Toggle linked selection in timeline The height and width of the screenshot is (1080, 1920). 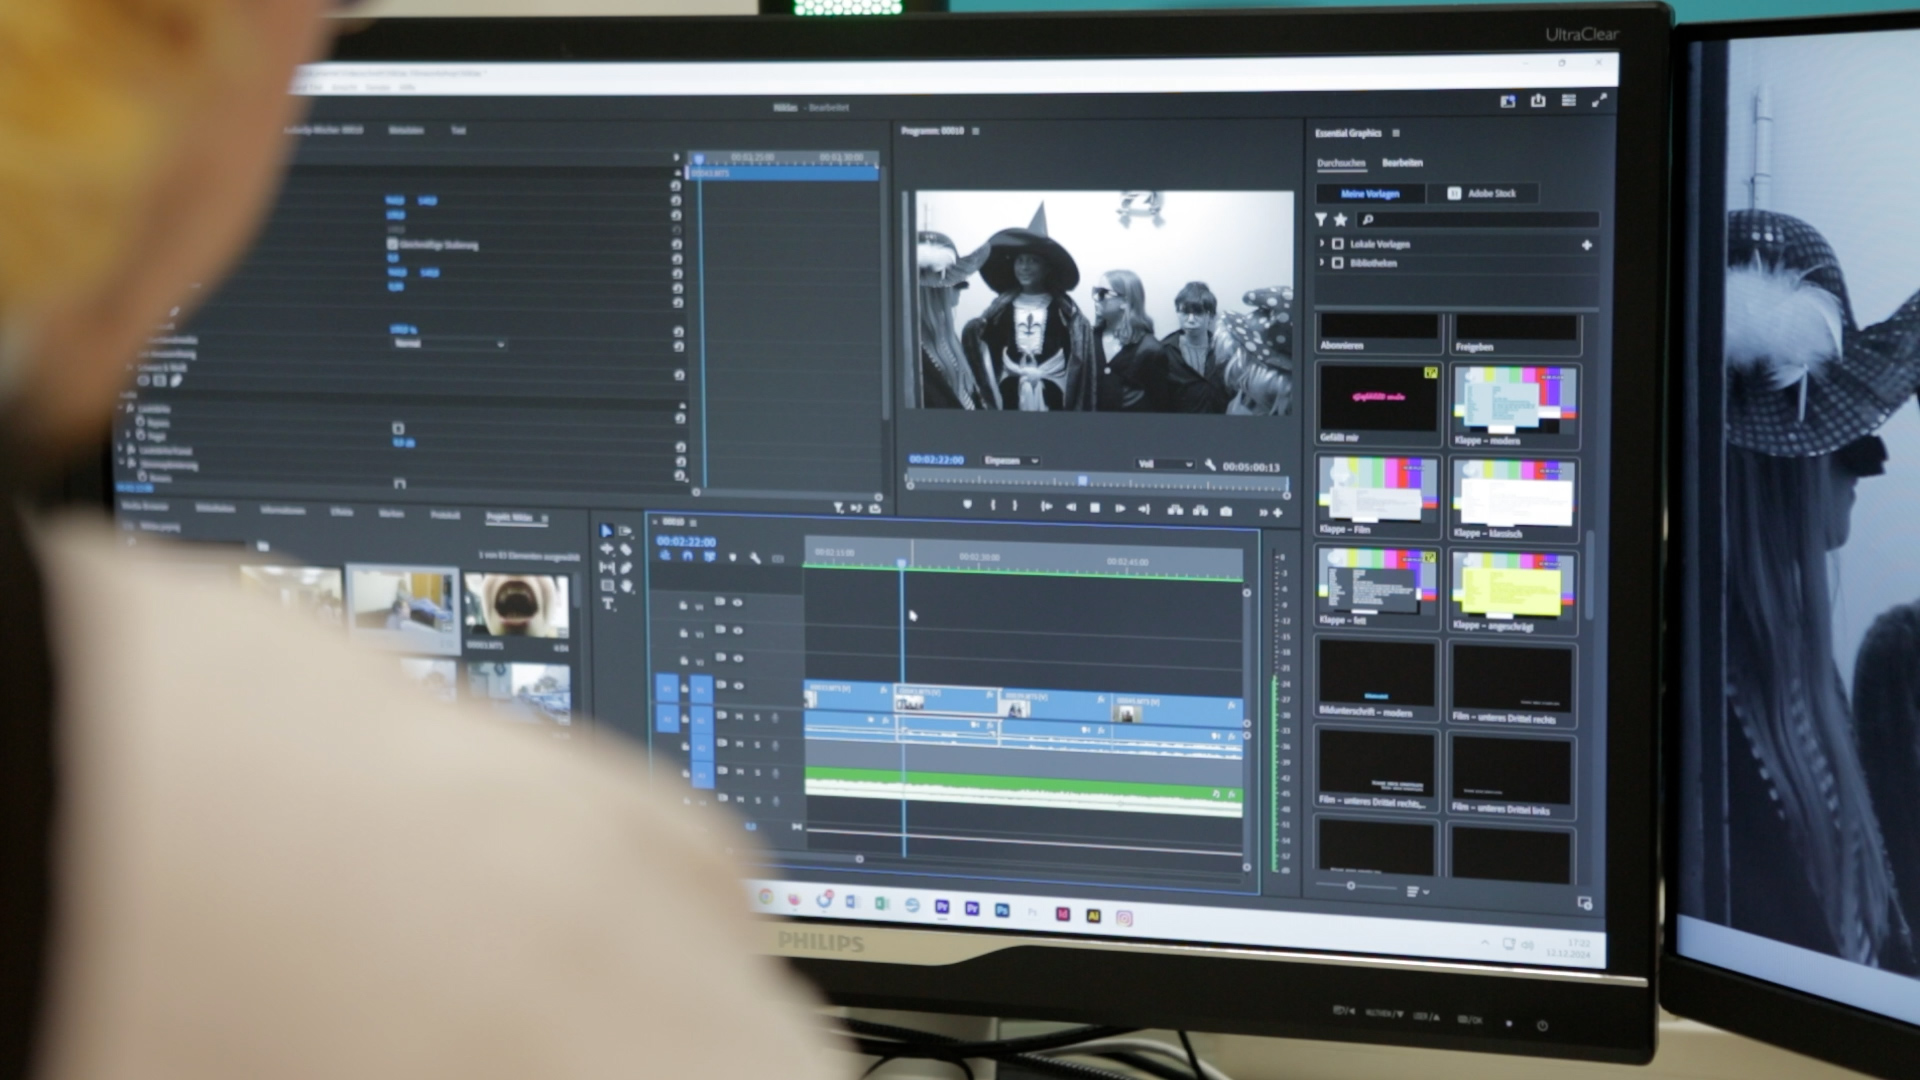(710, 556)
